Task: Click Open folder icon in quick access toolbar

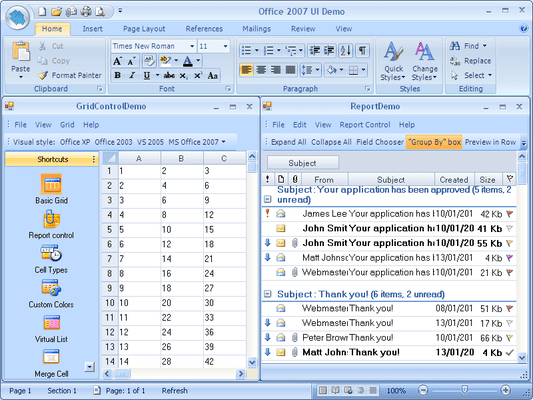Action: point(56,12)
